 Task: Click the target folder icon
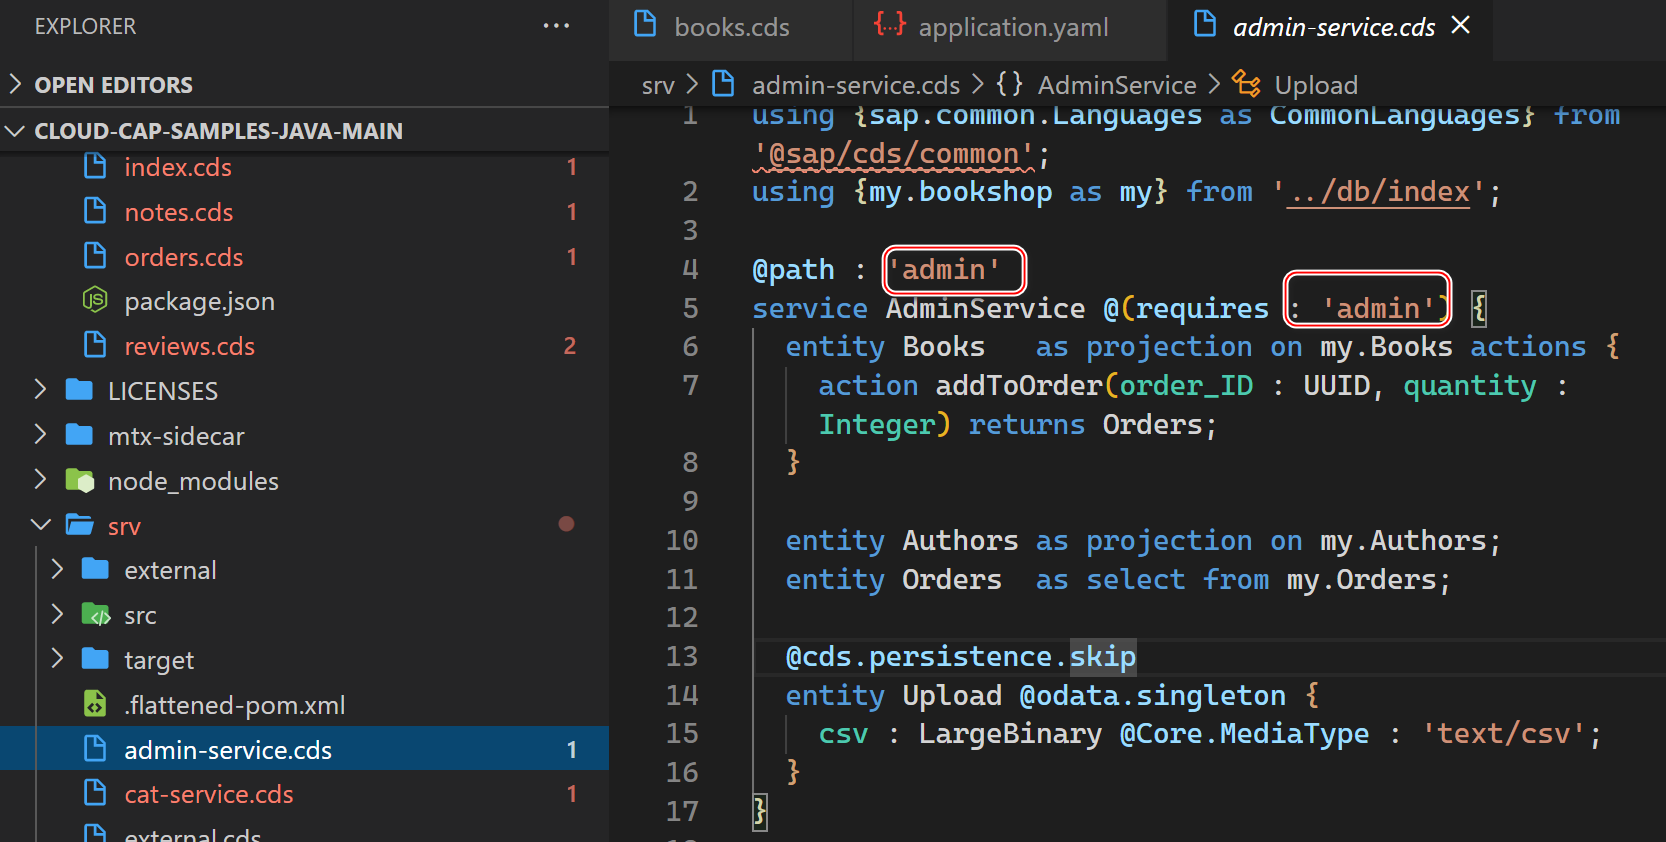pyautogui.click(x=96, y=659)
